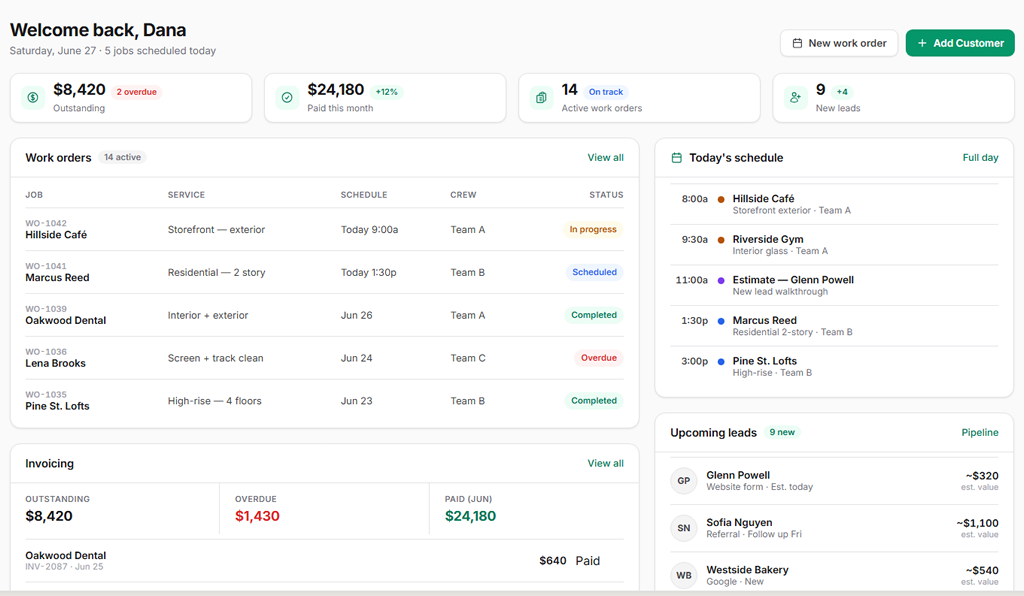
Task: Click the CREW column header
Action: [x=463, y=195]
